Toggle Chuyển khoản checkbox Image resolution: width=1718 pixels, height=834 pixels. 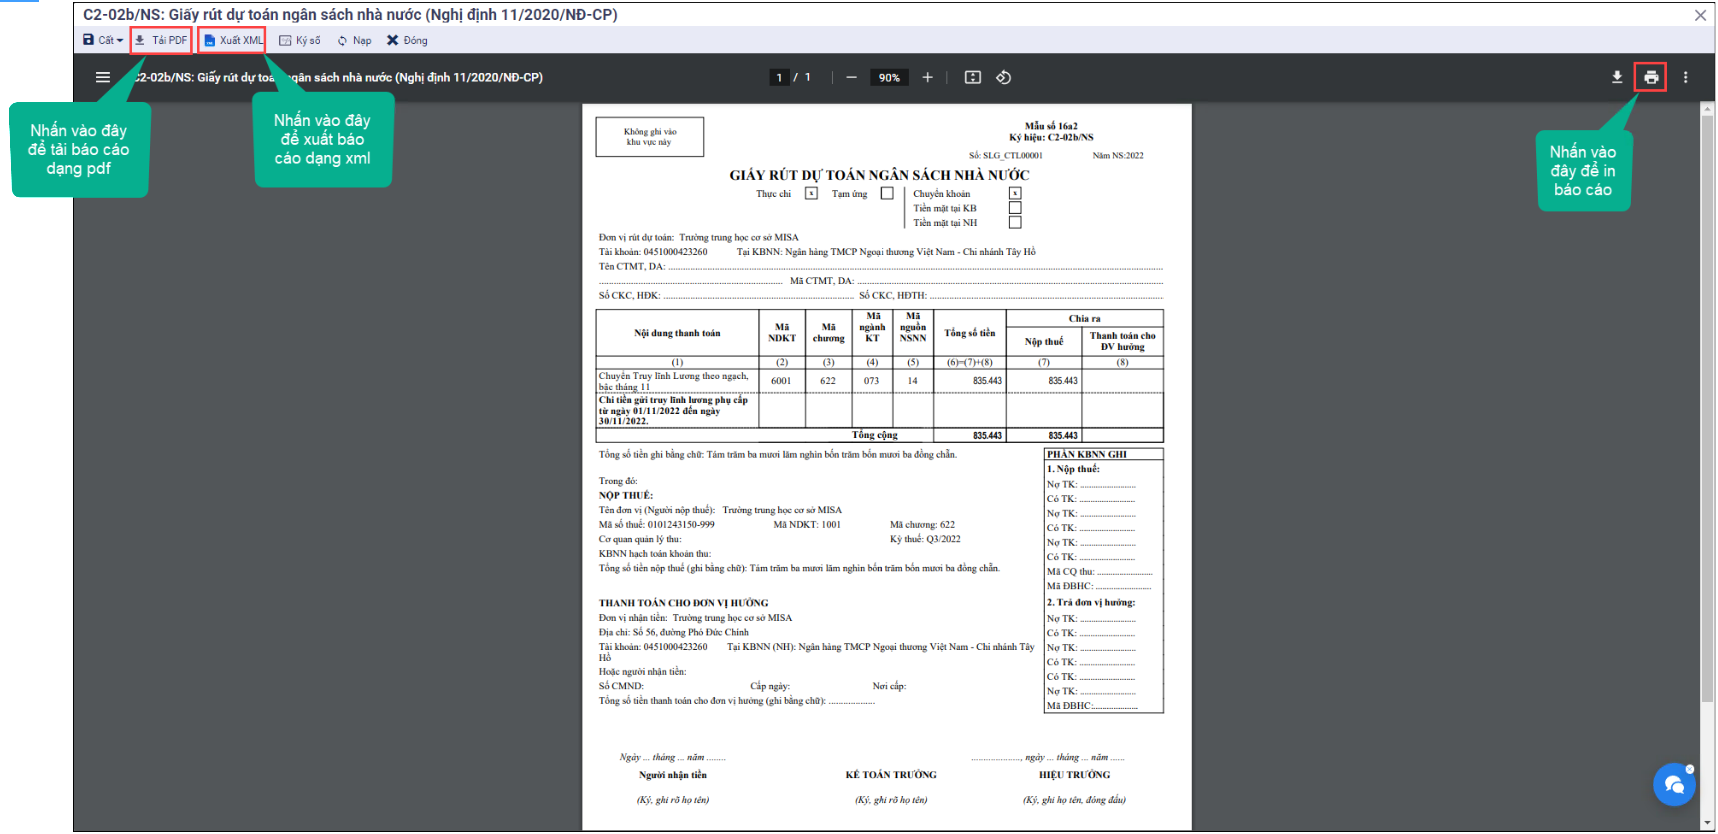tap(1015, 193)
